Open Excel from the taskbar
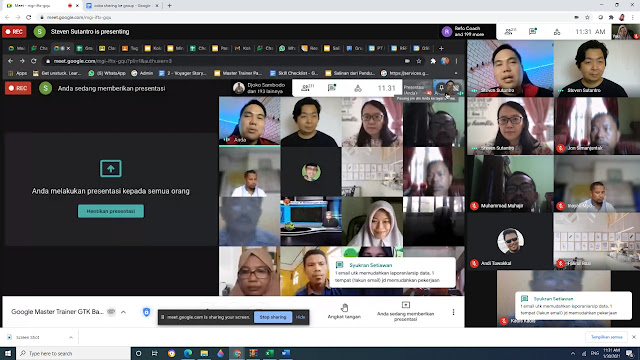 point(269,353)
